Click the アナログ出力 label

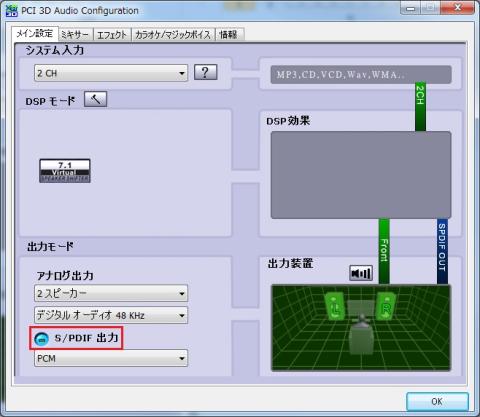tap(65, 276)
